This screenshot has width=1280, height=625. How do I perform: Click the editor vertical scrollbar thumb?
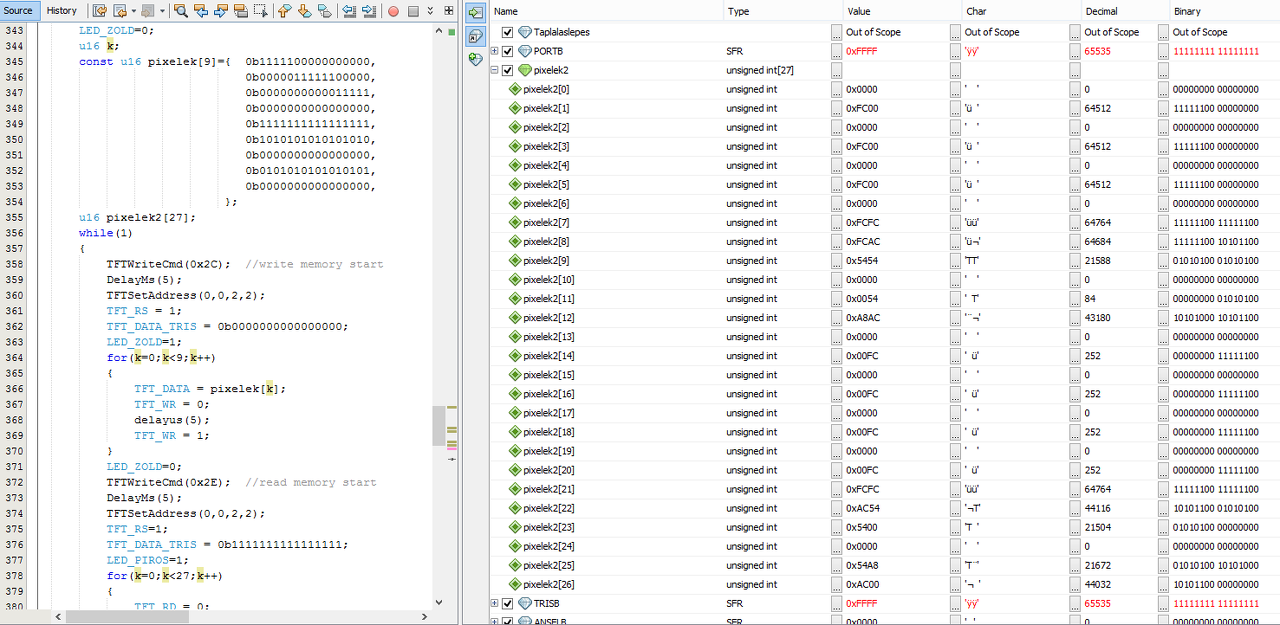pos(438,427)
